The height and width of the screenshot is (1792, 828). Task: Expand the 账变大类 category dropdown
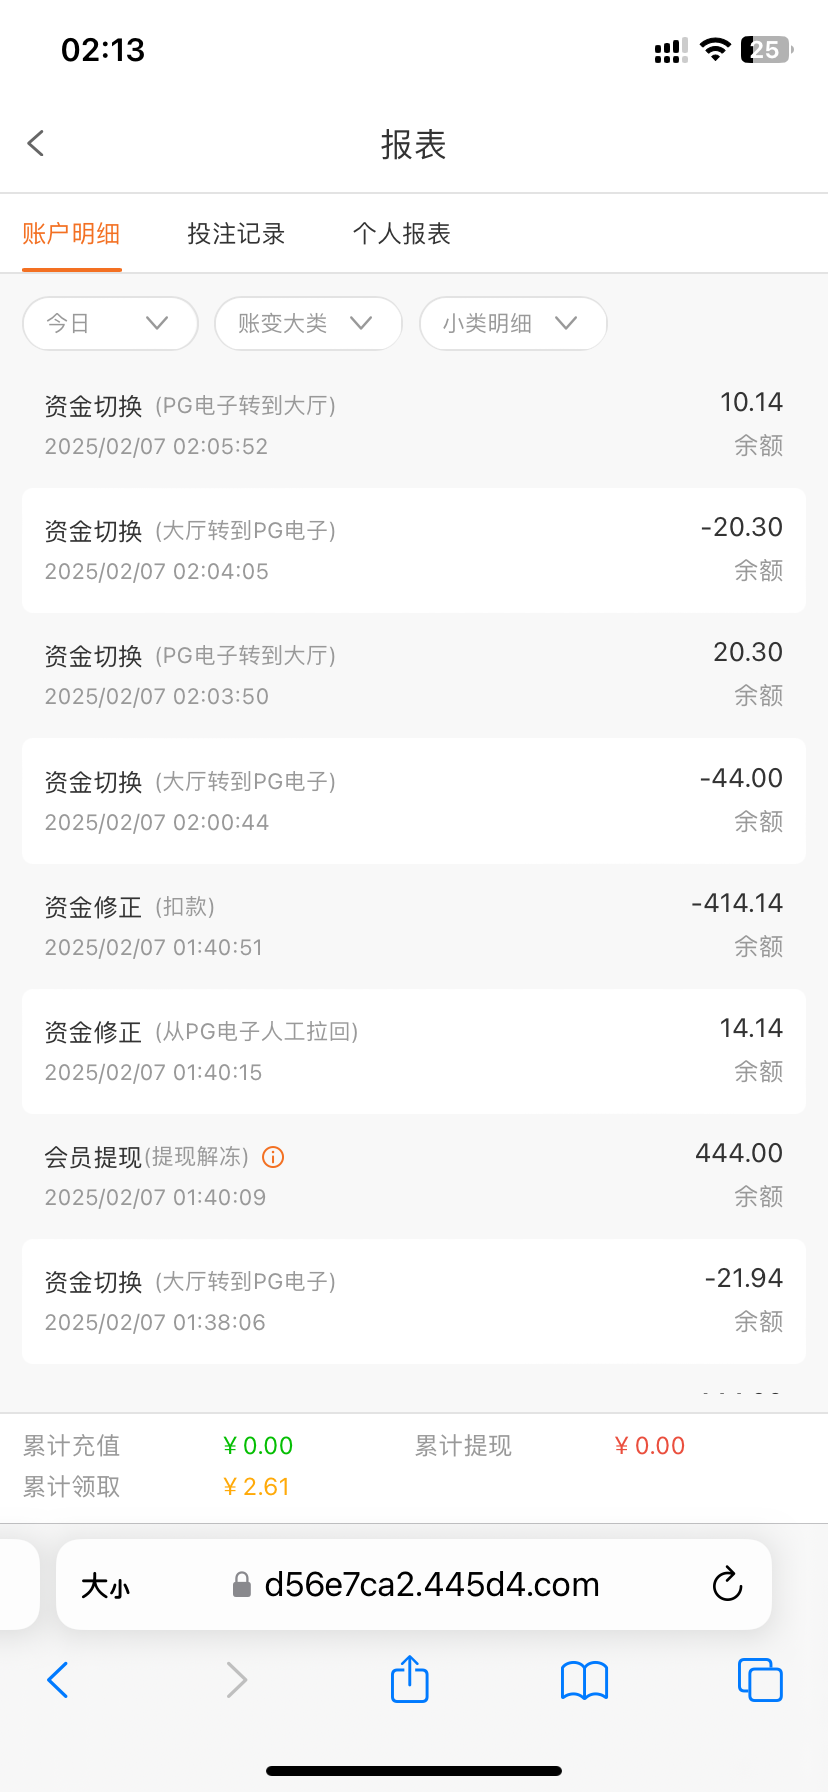pos(308,323)
